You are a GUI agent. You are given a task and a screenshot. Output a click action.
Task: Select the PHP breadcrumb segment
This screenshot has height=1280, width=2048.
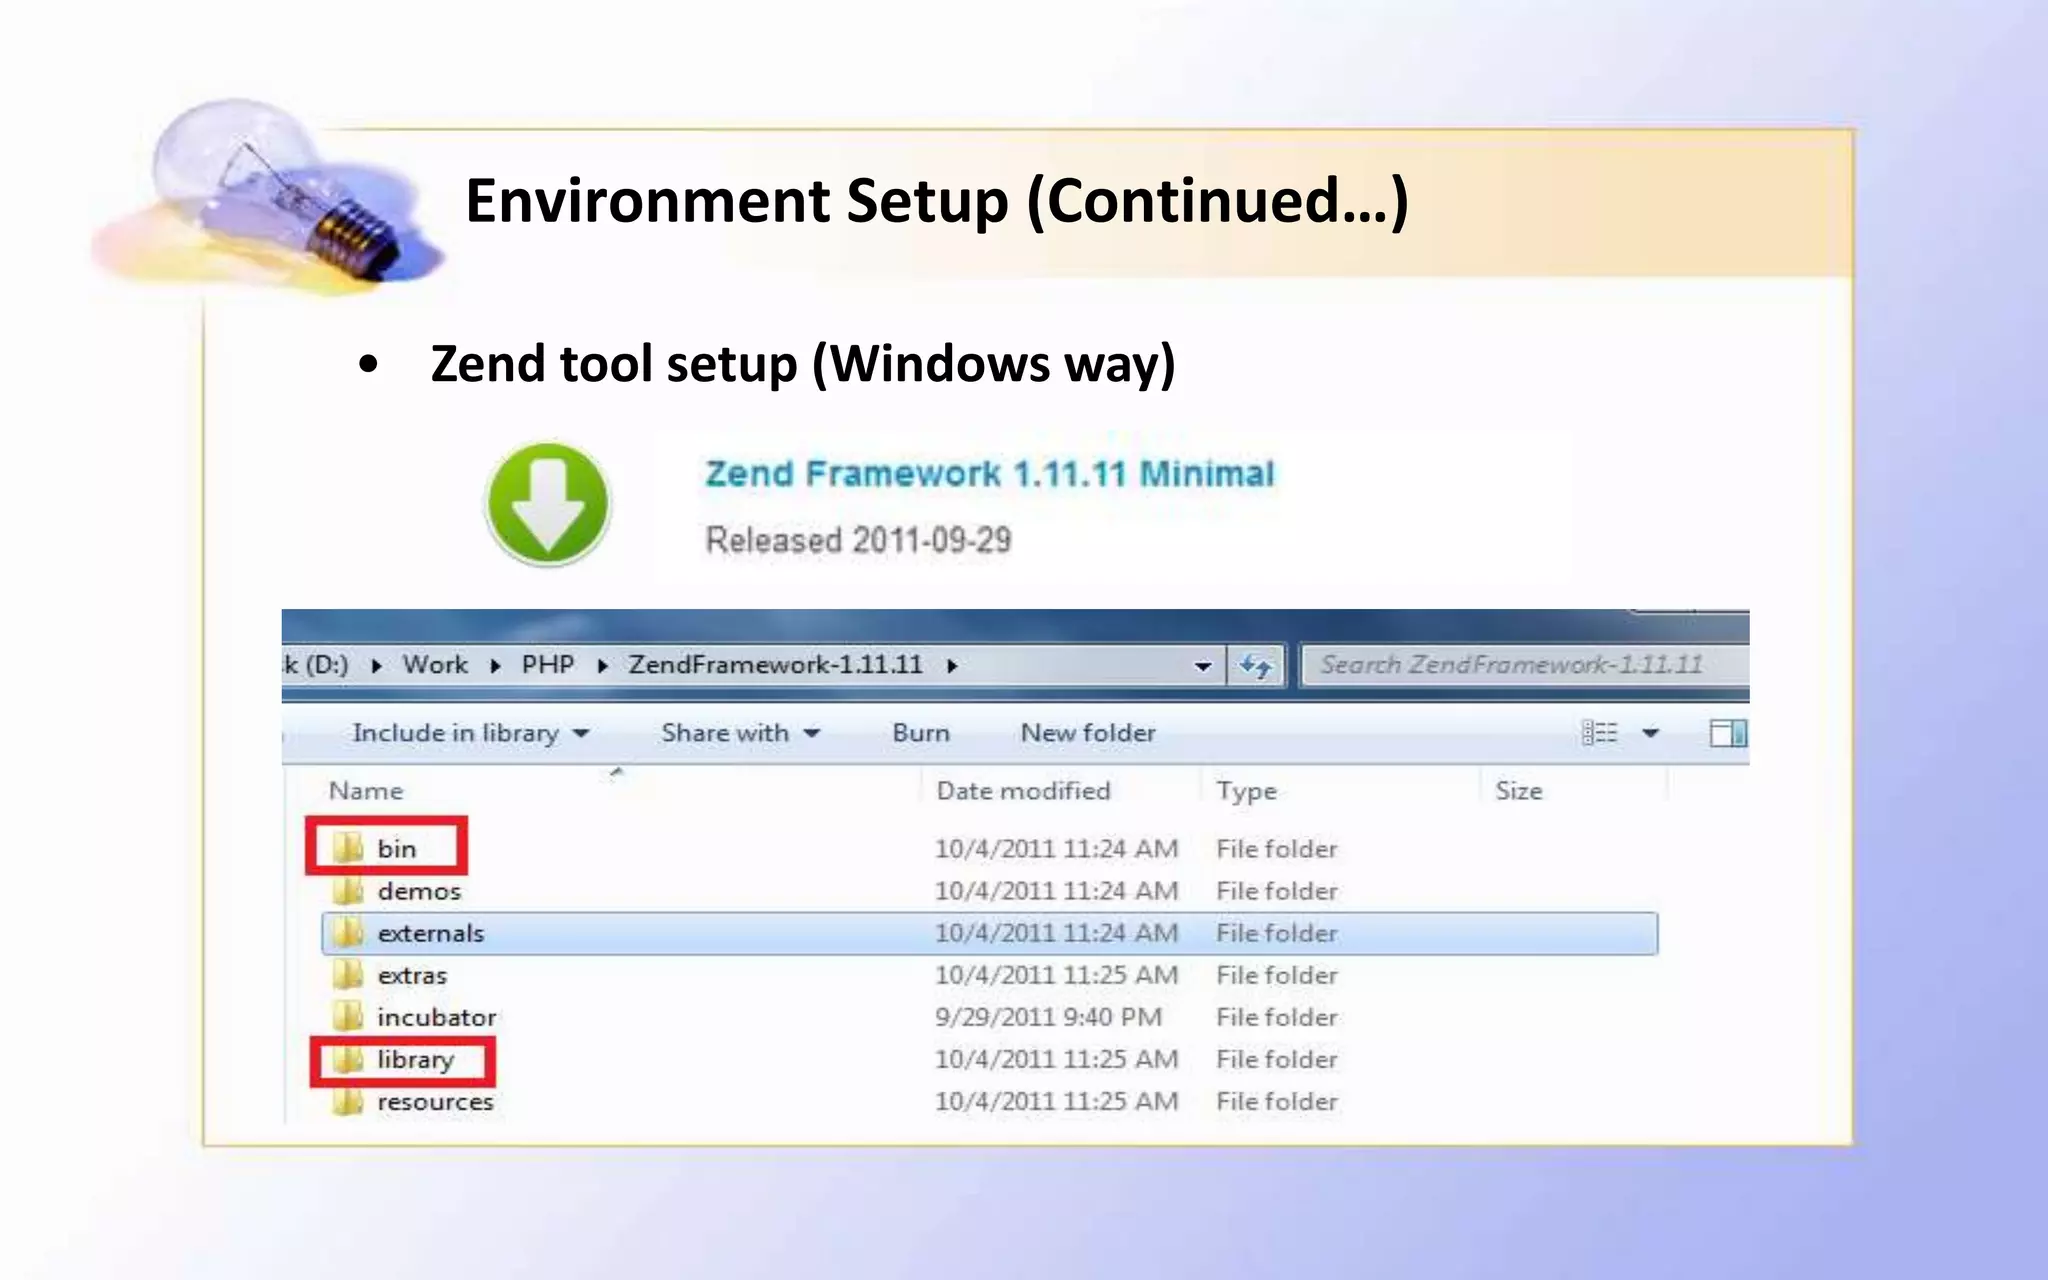tap(548, 665)
